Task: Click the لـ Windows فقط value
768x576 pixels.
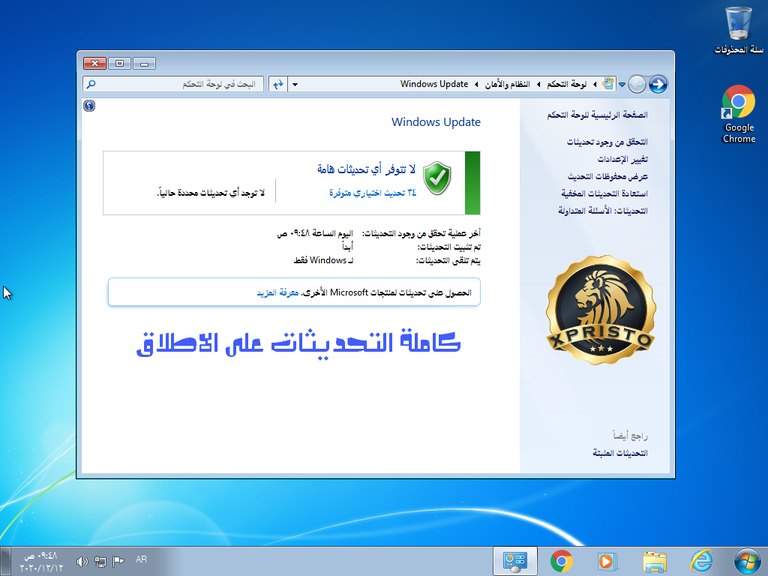Action: pyautogui.click(x=323, y=261)
